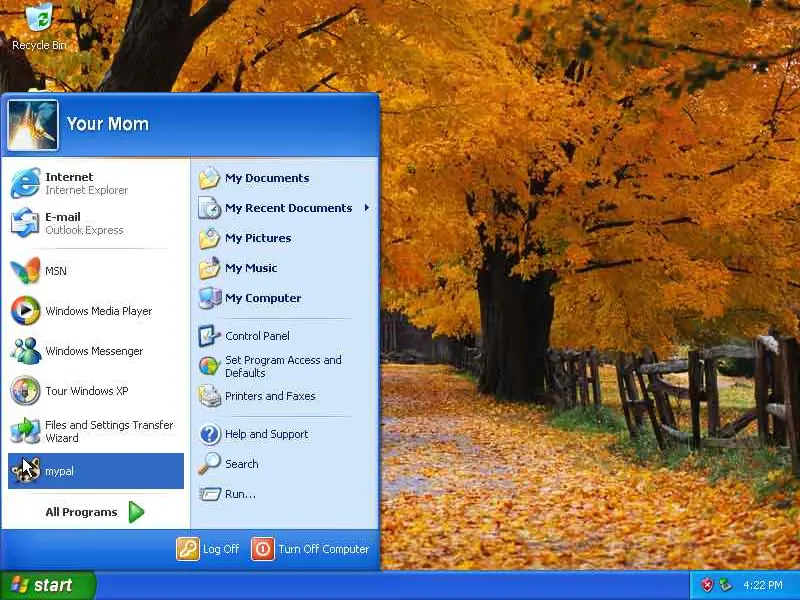
Task: Open the My Music folder icon
Action: point(209,268)
